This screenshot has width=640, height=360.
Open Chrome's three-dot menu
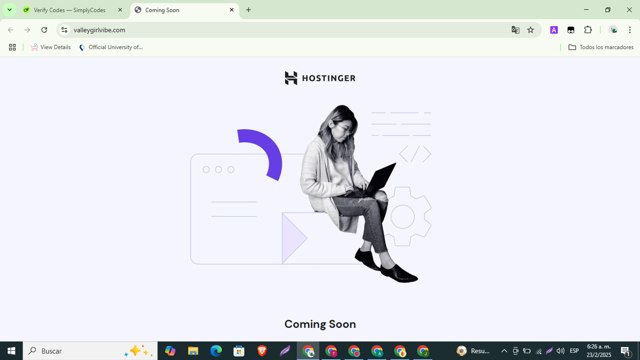tap(630, 30)
